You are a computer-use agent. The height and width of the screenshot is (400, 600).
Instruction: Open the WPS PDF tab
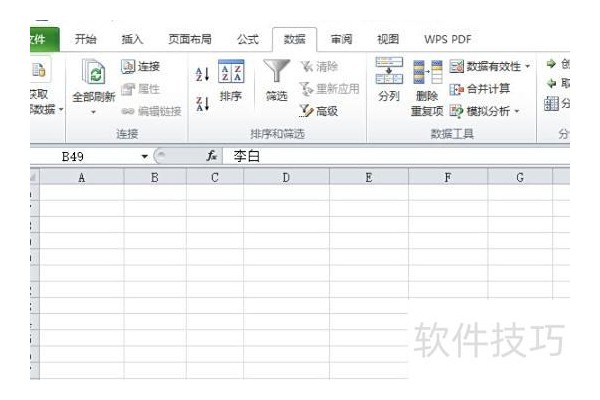coord(448,39)
